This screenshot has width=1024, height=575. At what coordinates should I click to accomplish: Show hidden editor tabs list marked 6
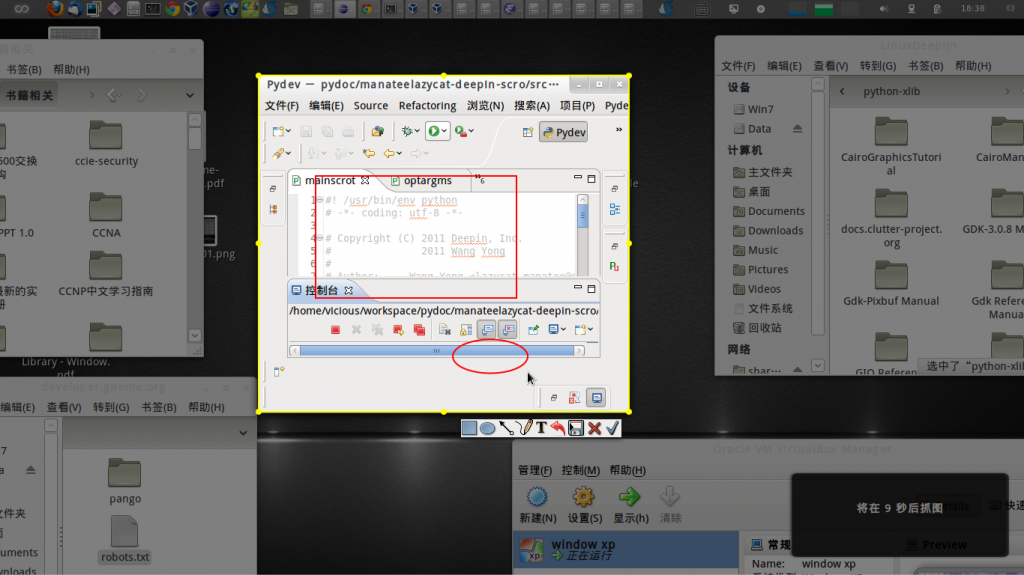pyautogui.click(x=480, y=179)
